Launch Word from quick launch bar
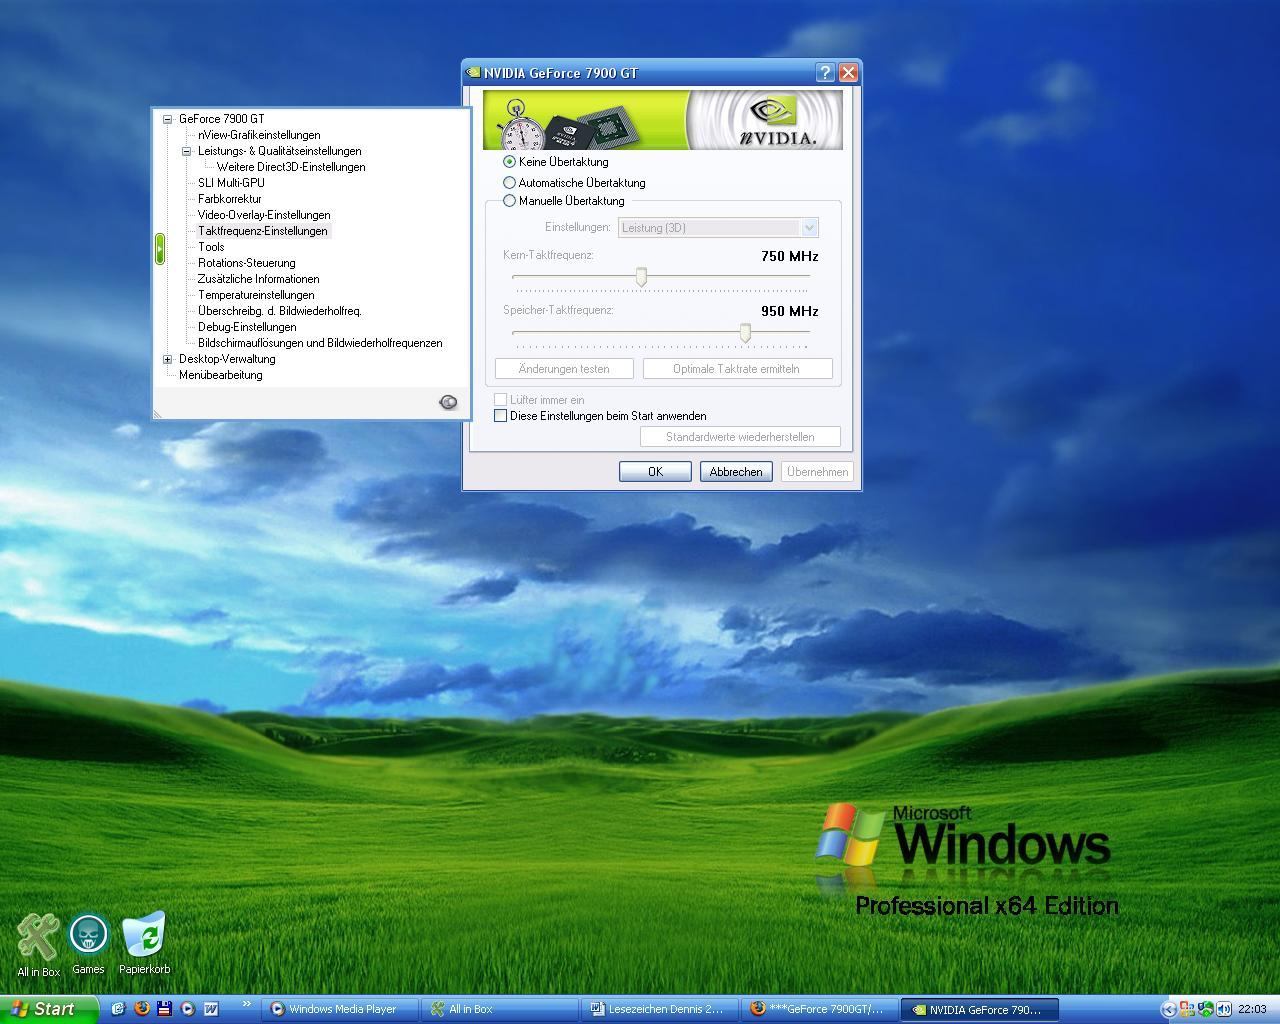1280x1024 pixels. point(211,1009)
